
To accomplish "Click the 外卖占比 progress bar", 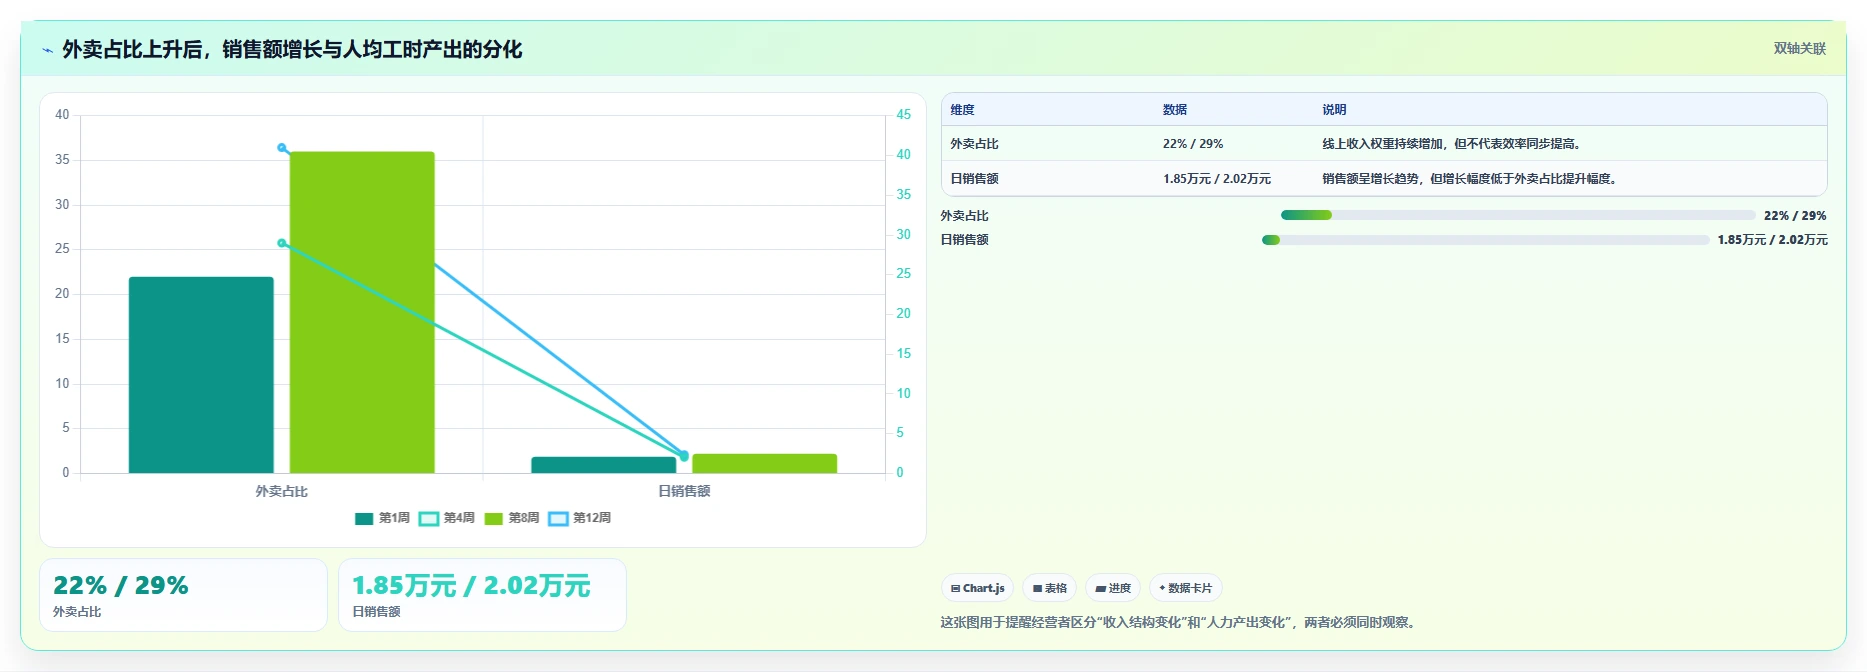I will (1518, 215).
